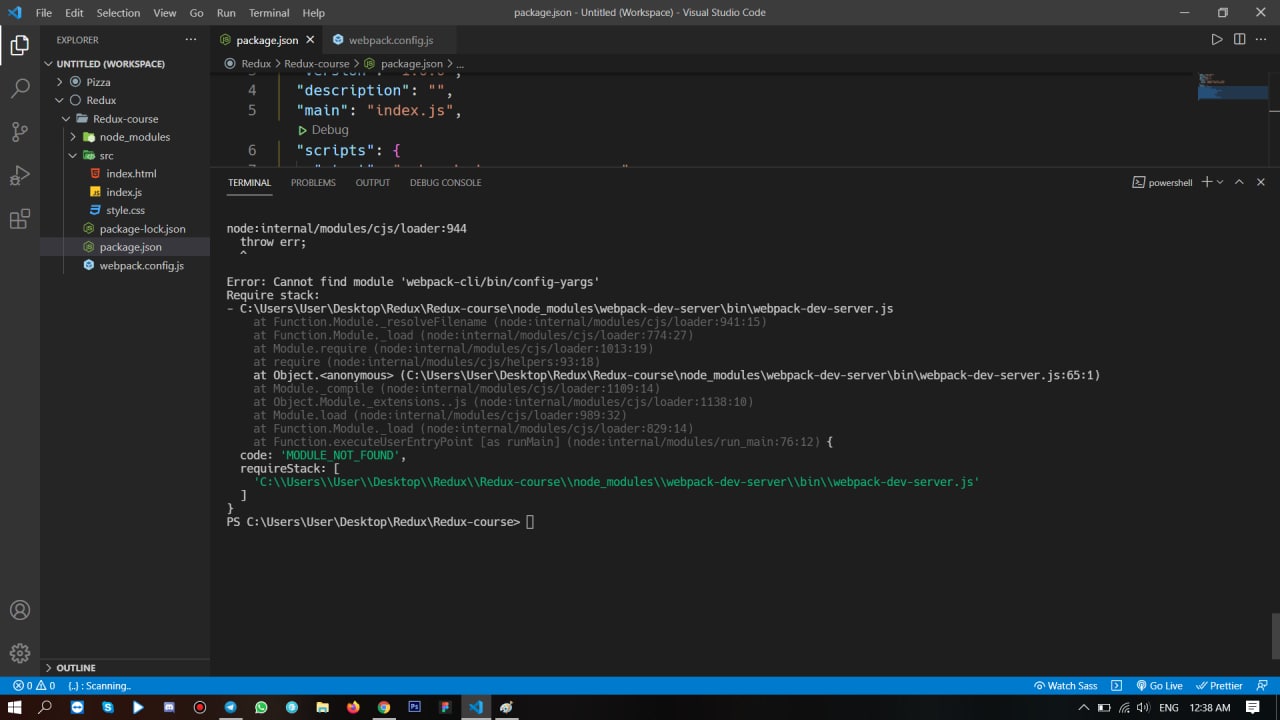This screenshot has height=720, width=1280.
Task: Open style.css in the explorer
Action: tap(125, 210)
